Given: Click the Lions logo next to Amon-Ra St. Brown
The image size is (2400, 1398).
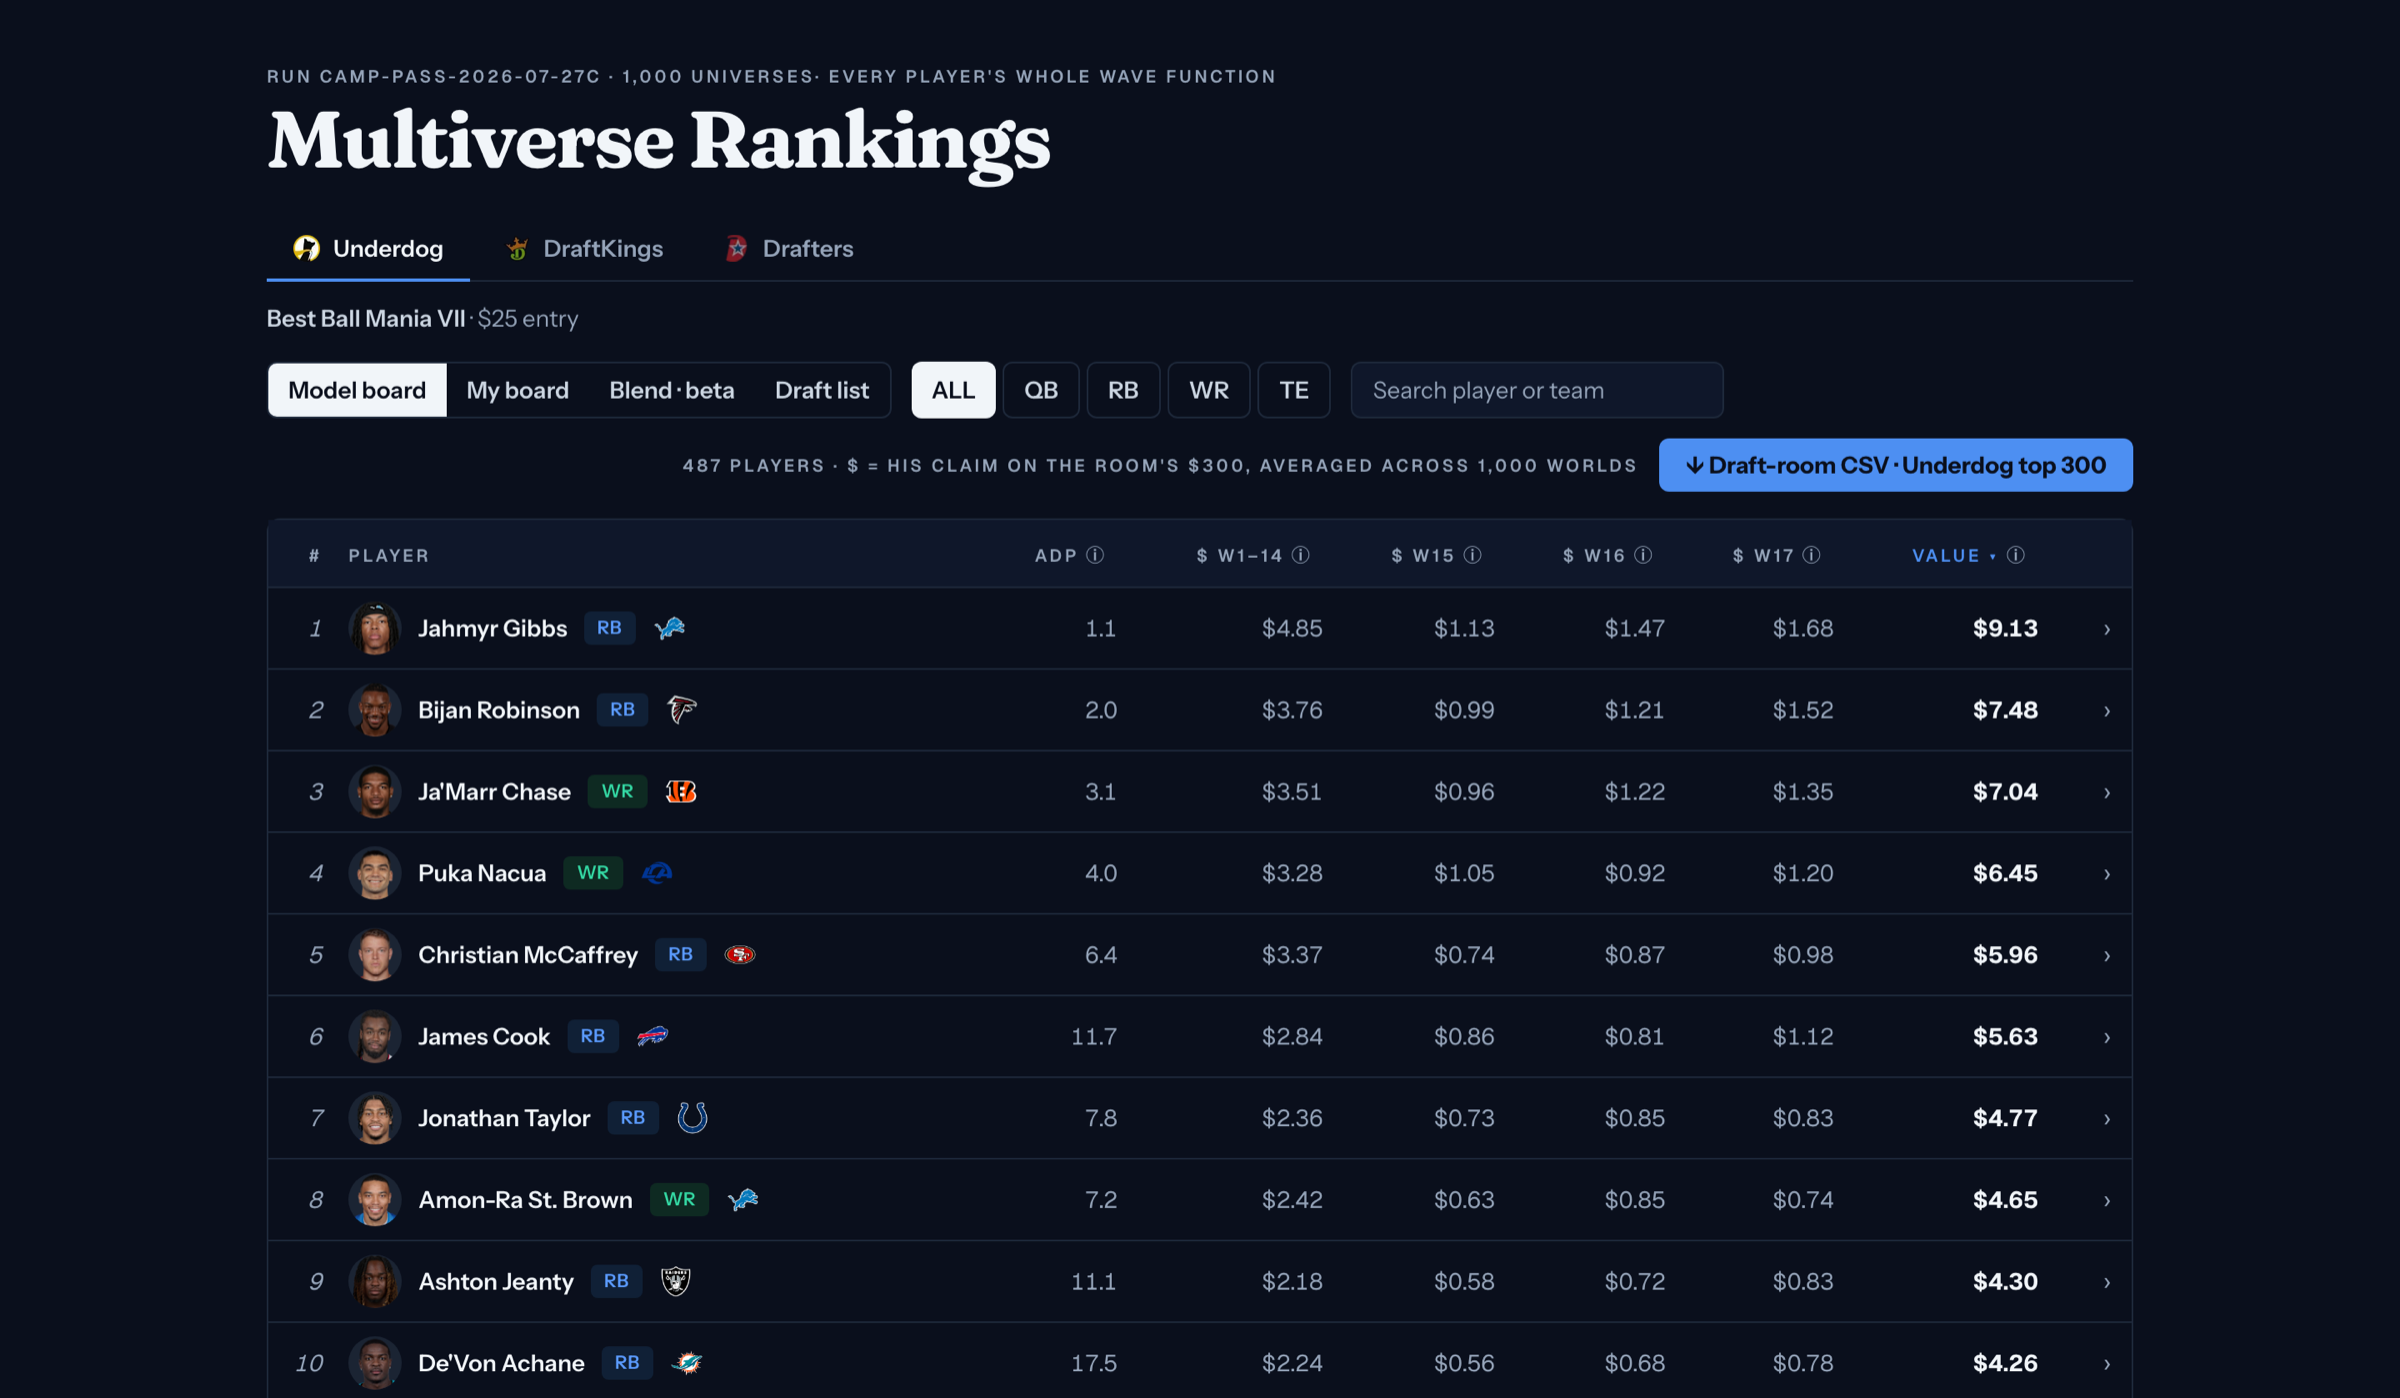Looking at the screenshot, I should click(x=743, y=1200).
